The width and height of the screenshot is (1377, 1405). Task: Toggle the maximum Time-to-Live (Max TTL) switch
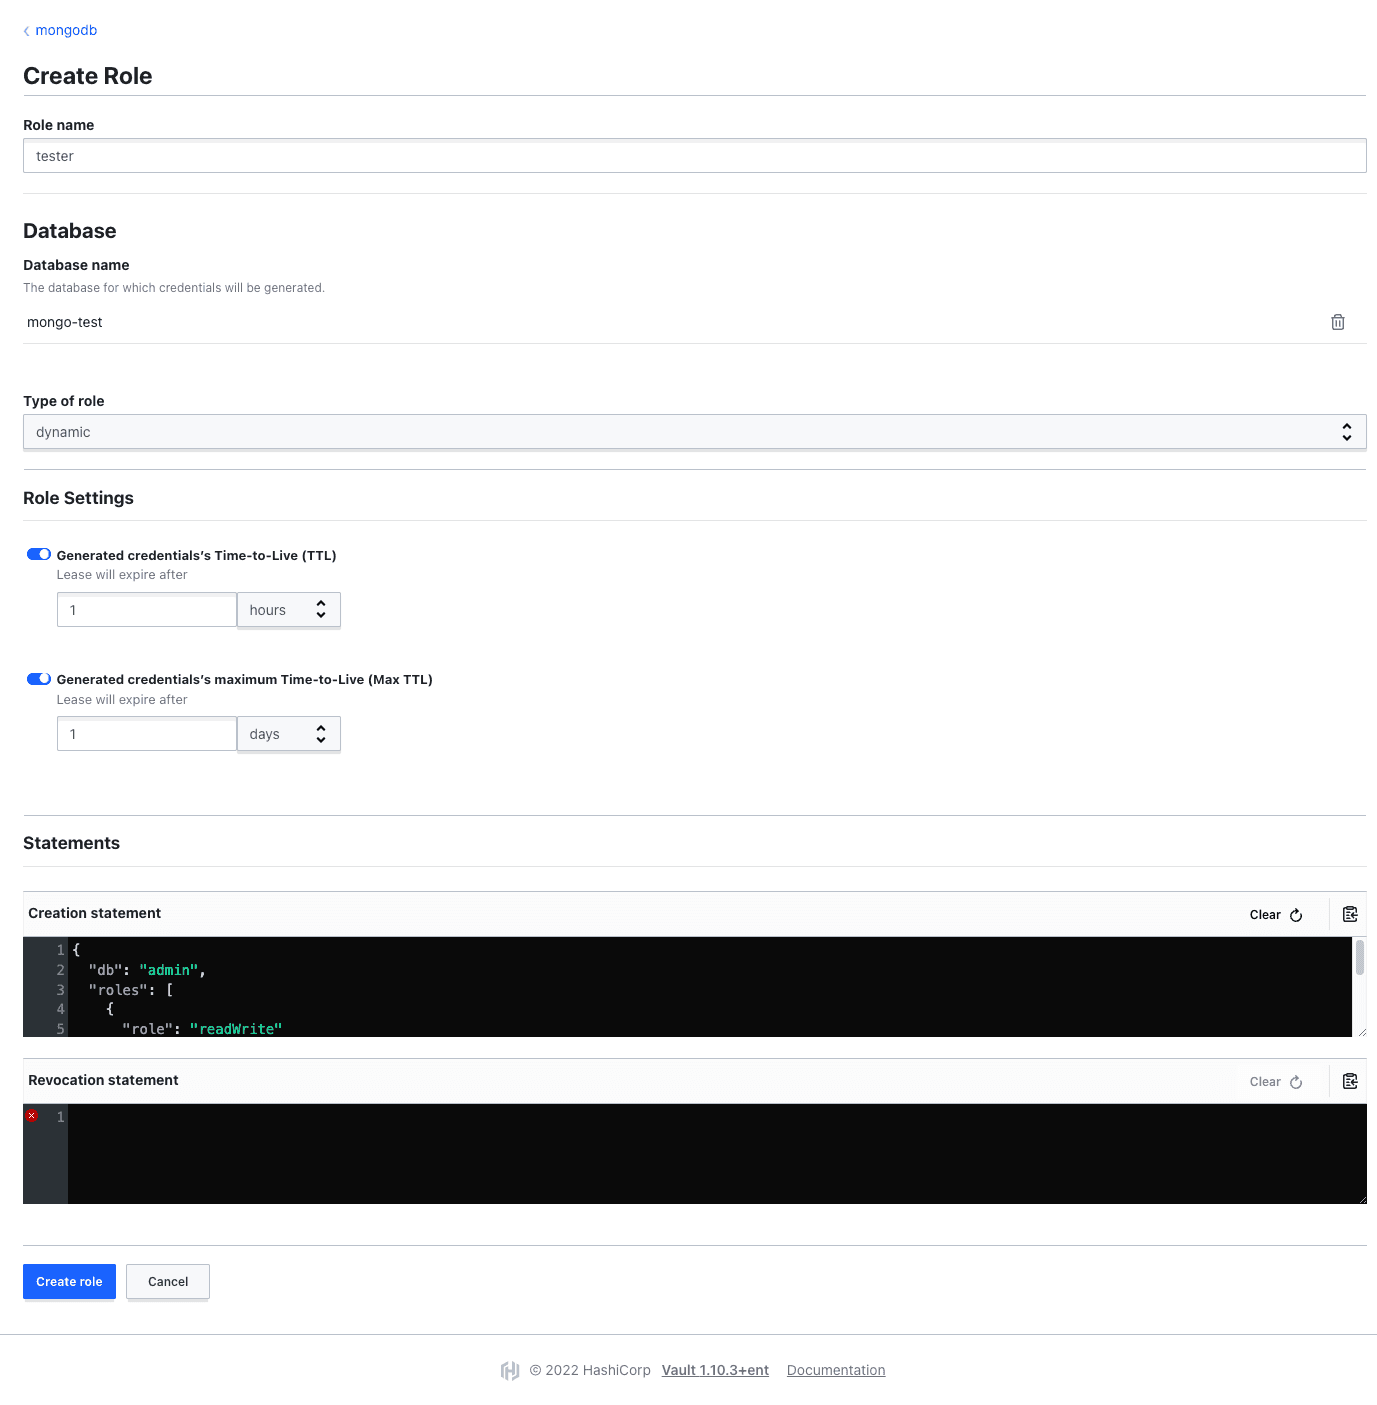(39, 679)
